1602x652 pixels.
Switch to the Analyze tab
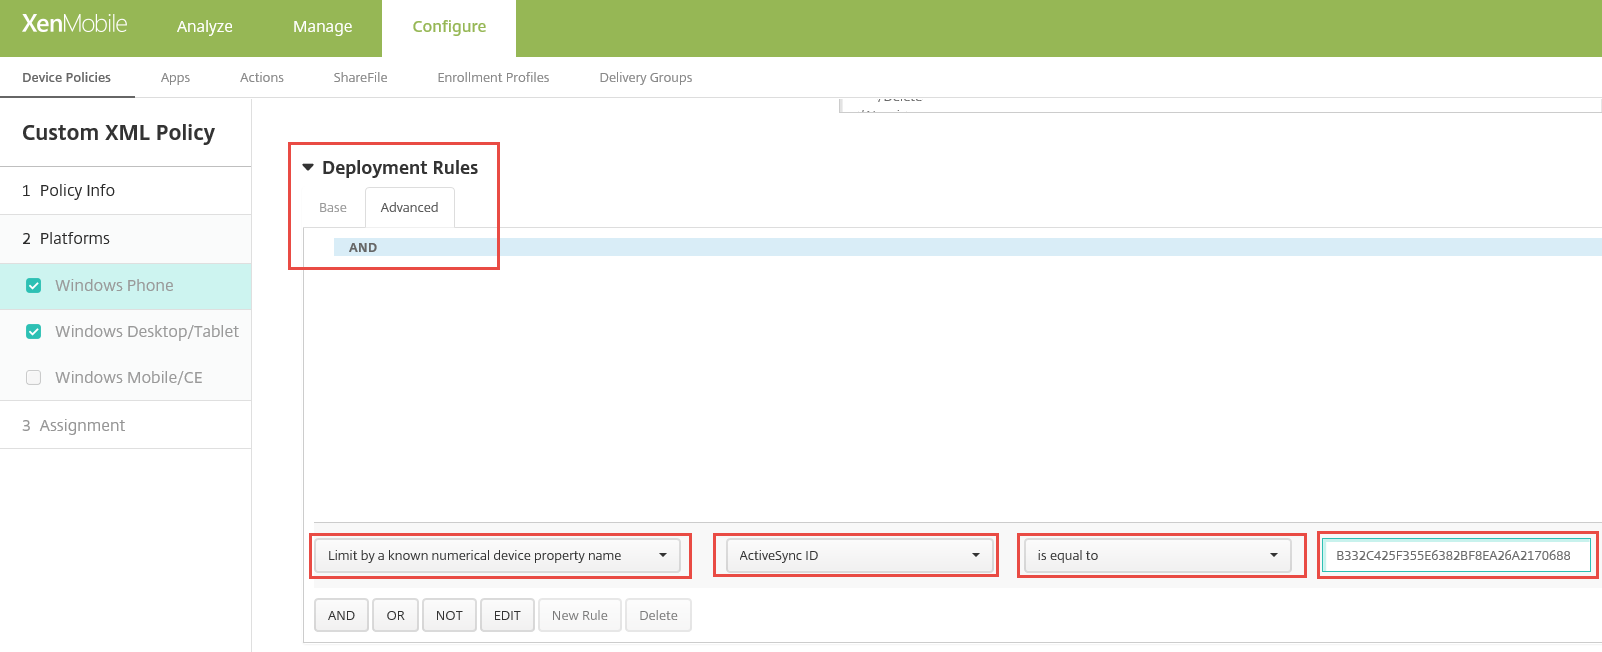[204, 27]
